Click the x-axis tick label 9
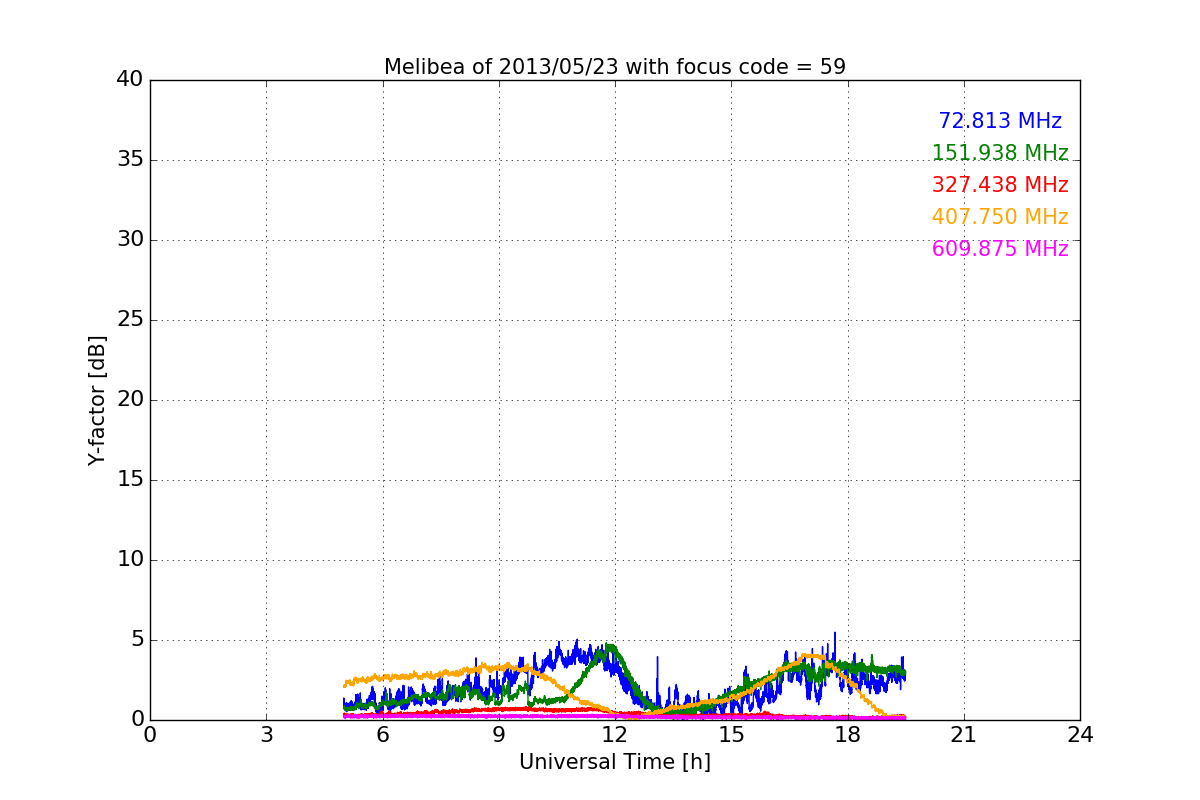The height and width of the screenshot is (800, 1200). click(x=499, y=735)
